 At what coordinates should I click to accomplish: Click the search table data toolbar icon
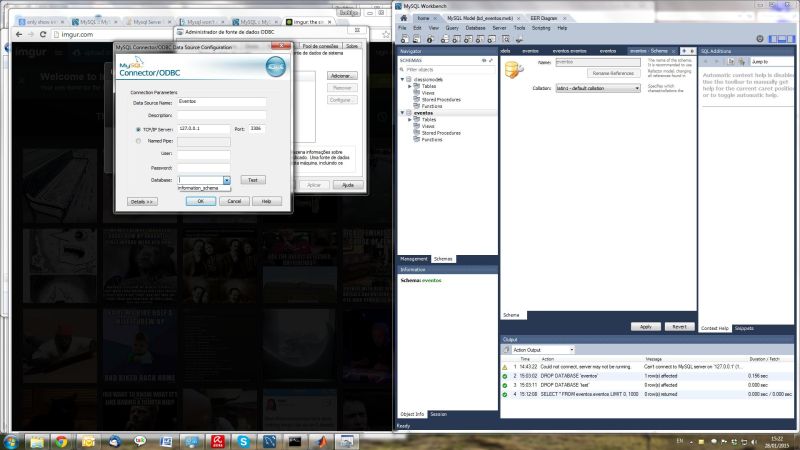coord(506,39)
